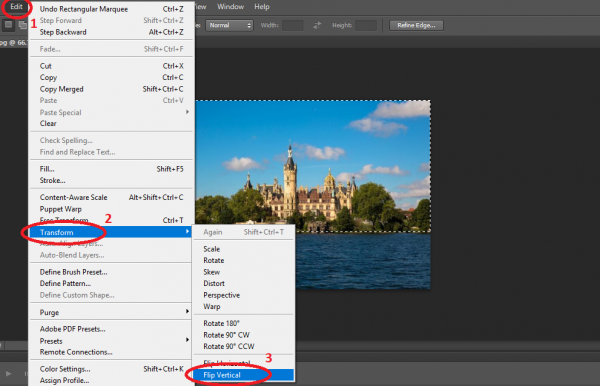Expand the Paste Special submenu arrow
This screenshot has height=386, width=600.
187,112
